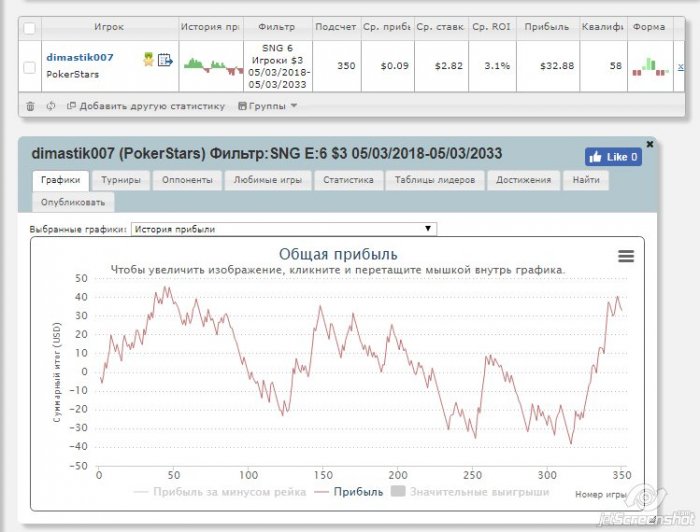Click the star badge icon beside dimastik007
700x532 pixels.
click(x=149, y=59)
